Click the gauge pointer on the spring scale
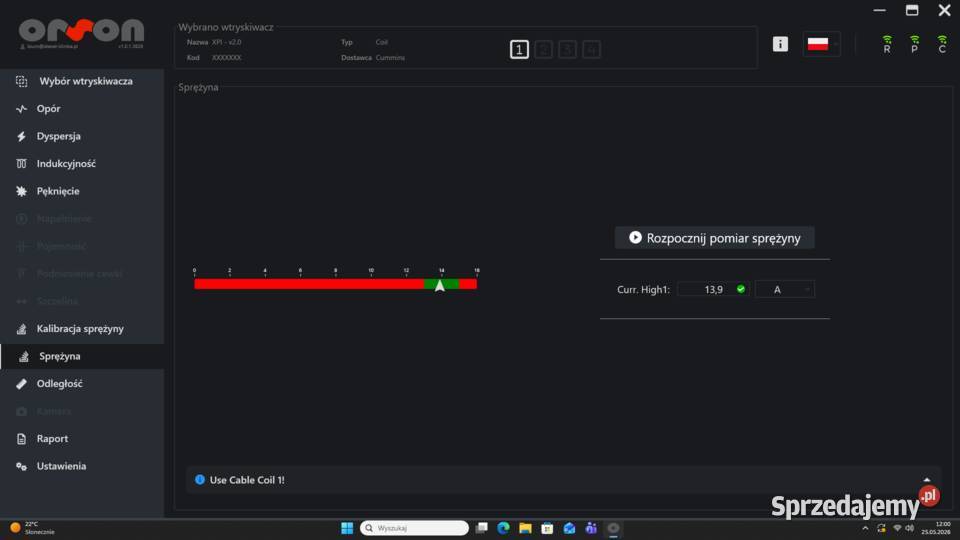The height and width of the screenshot is (540, 960). click(x=440, y=285)
